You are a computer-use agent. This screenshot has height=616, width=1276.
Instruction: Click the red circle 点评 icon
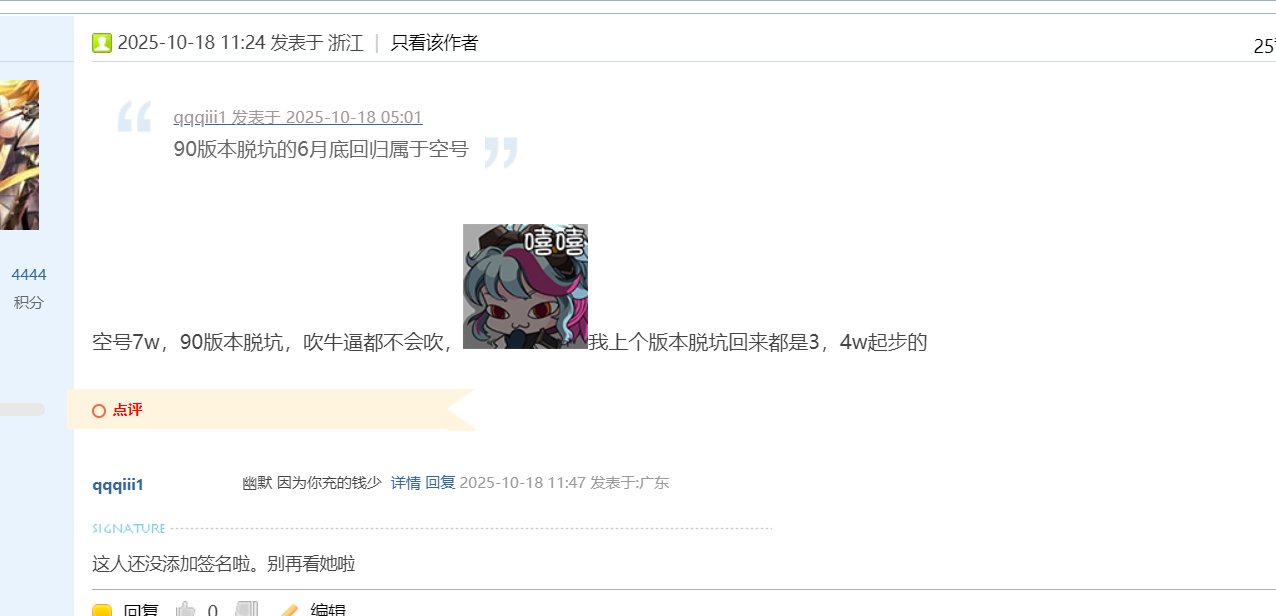(x=98, y=410)
